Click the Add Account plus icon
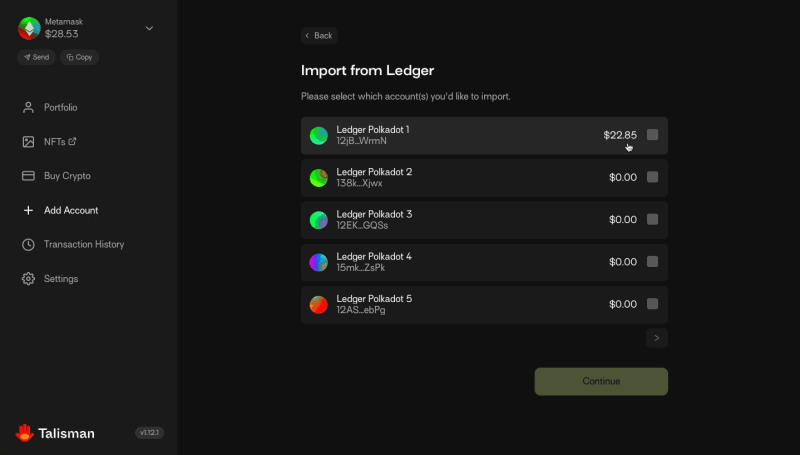This screenshot has width=800, height=455. pyautogui.click(x=28, y=210)
